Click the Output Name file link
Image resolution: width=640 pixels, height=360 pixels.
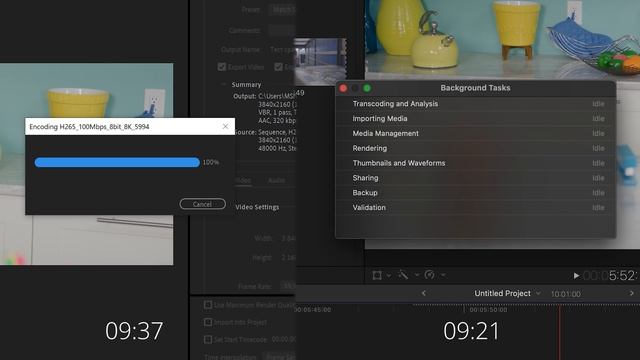[x=282, y=50]
